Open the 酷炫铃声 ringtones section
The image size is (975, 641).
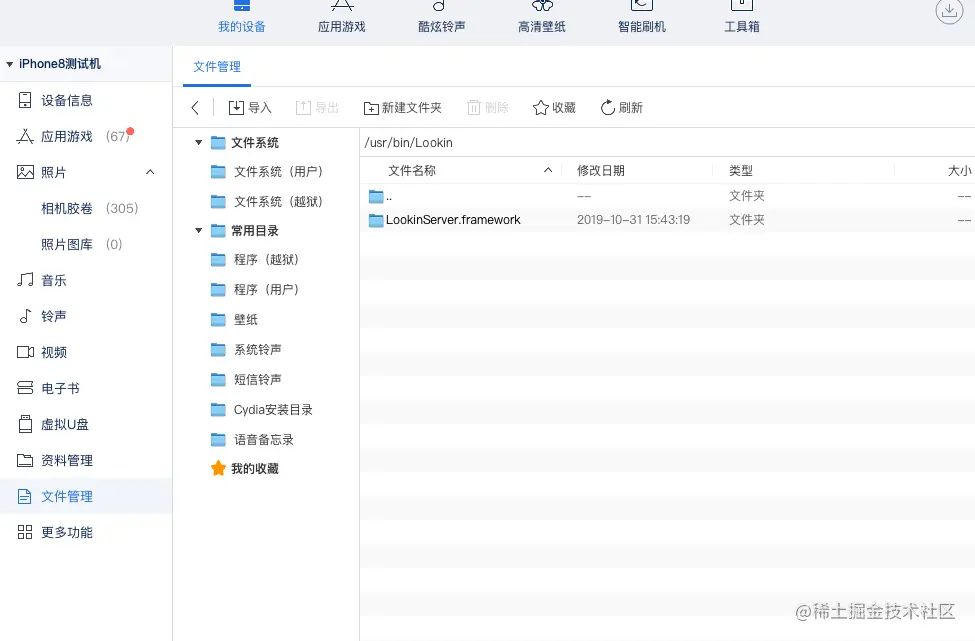click(x=441, y=17)
